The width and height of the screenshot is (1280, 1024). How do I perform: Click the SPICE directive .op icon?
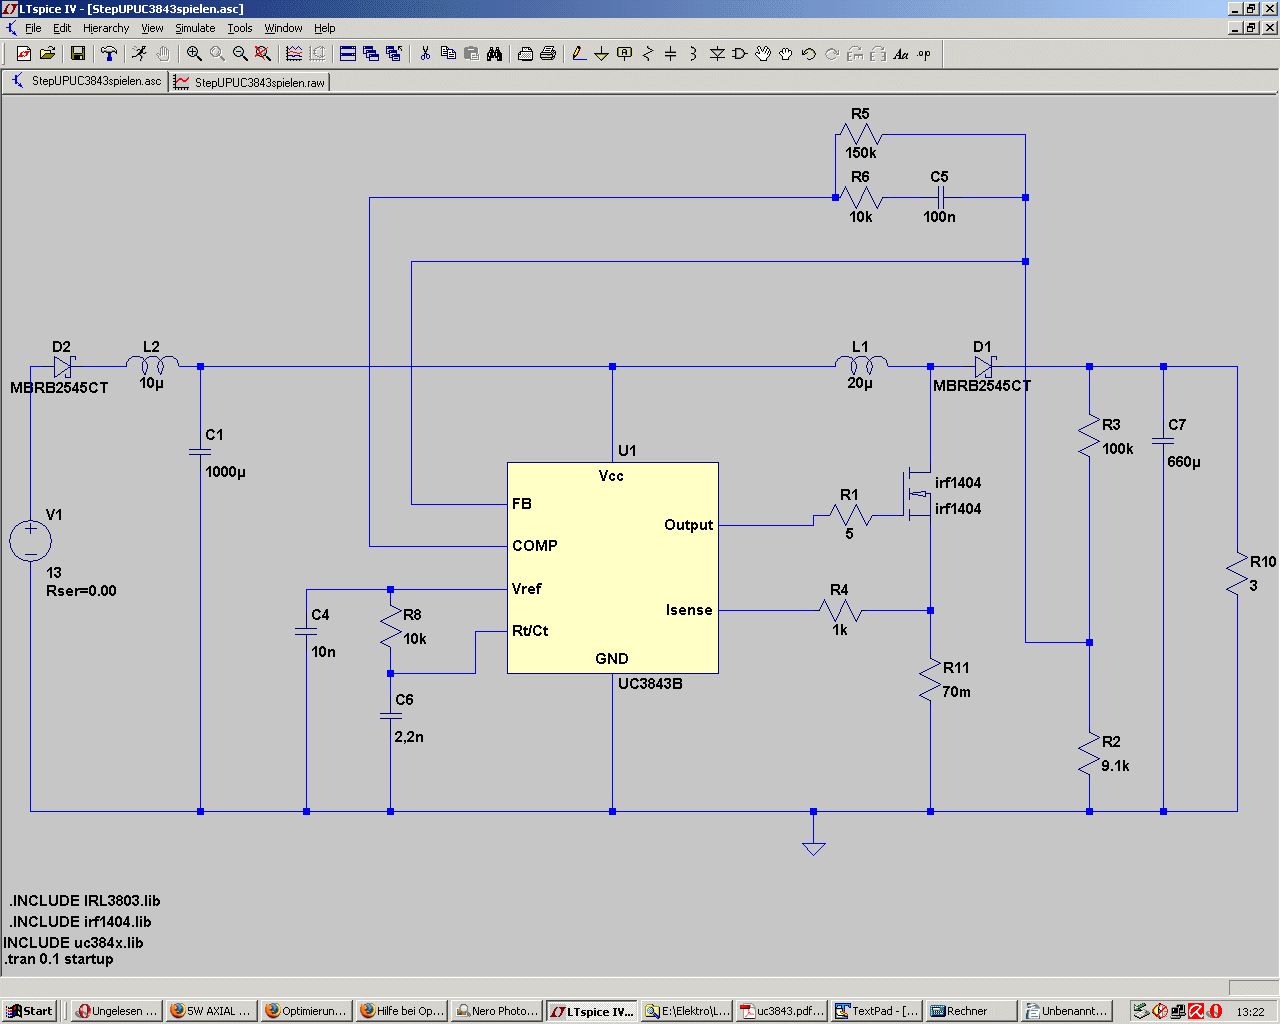coord(924,54)
